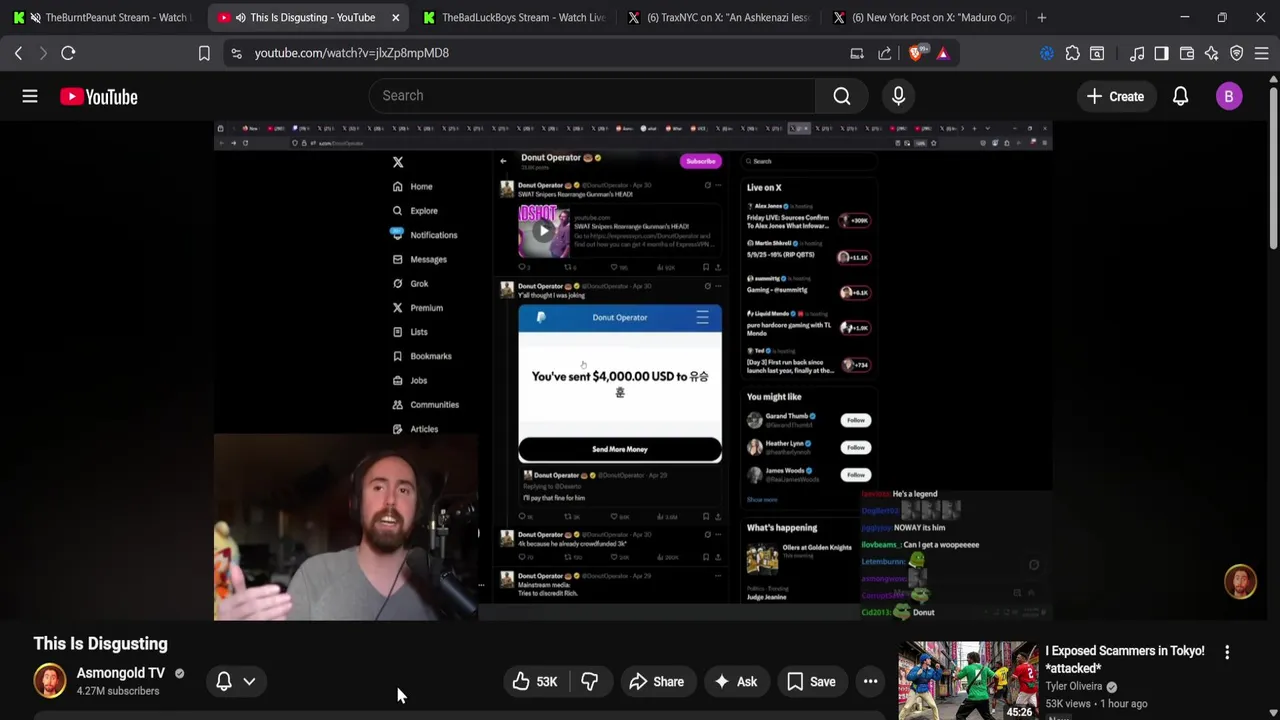Click the Ask button
Image resolution: width=1280 pixels, height=720 pixels.
pyautogui.click(x=735, y=682)
